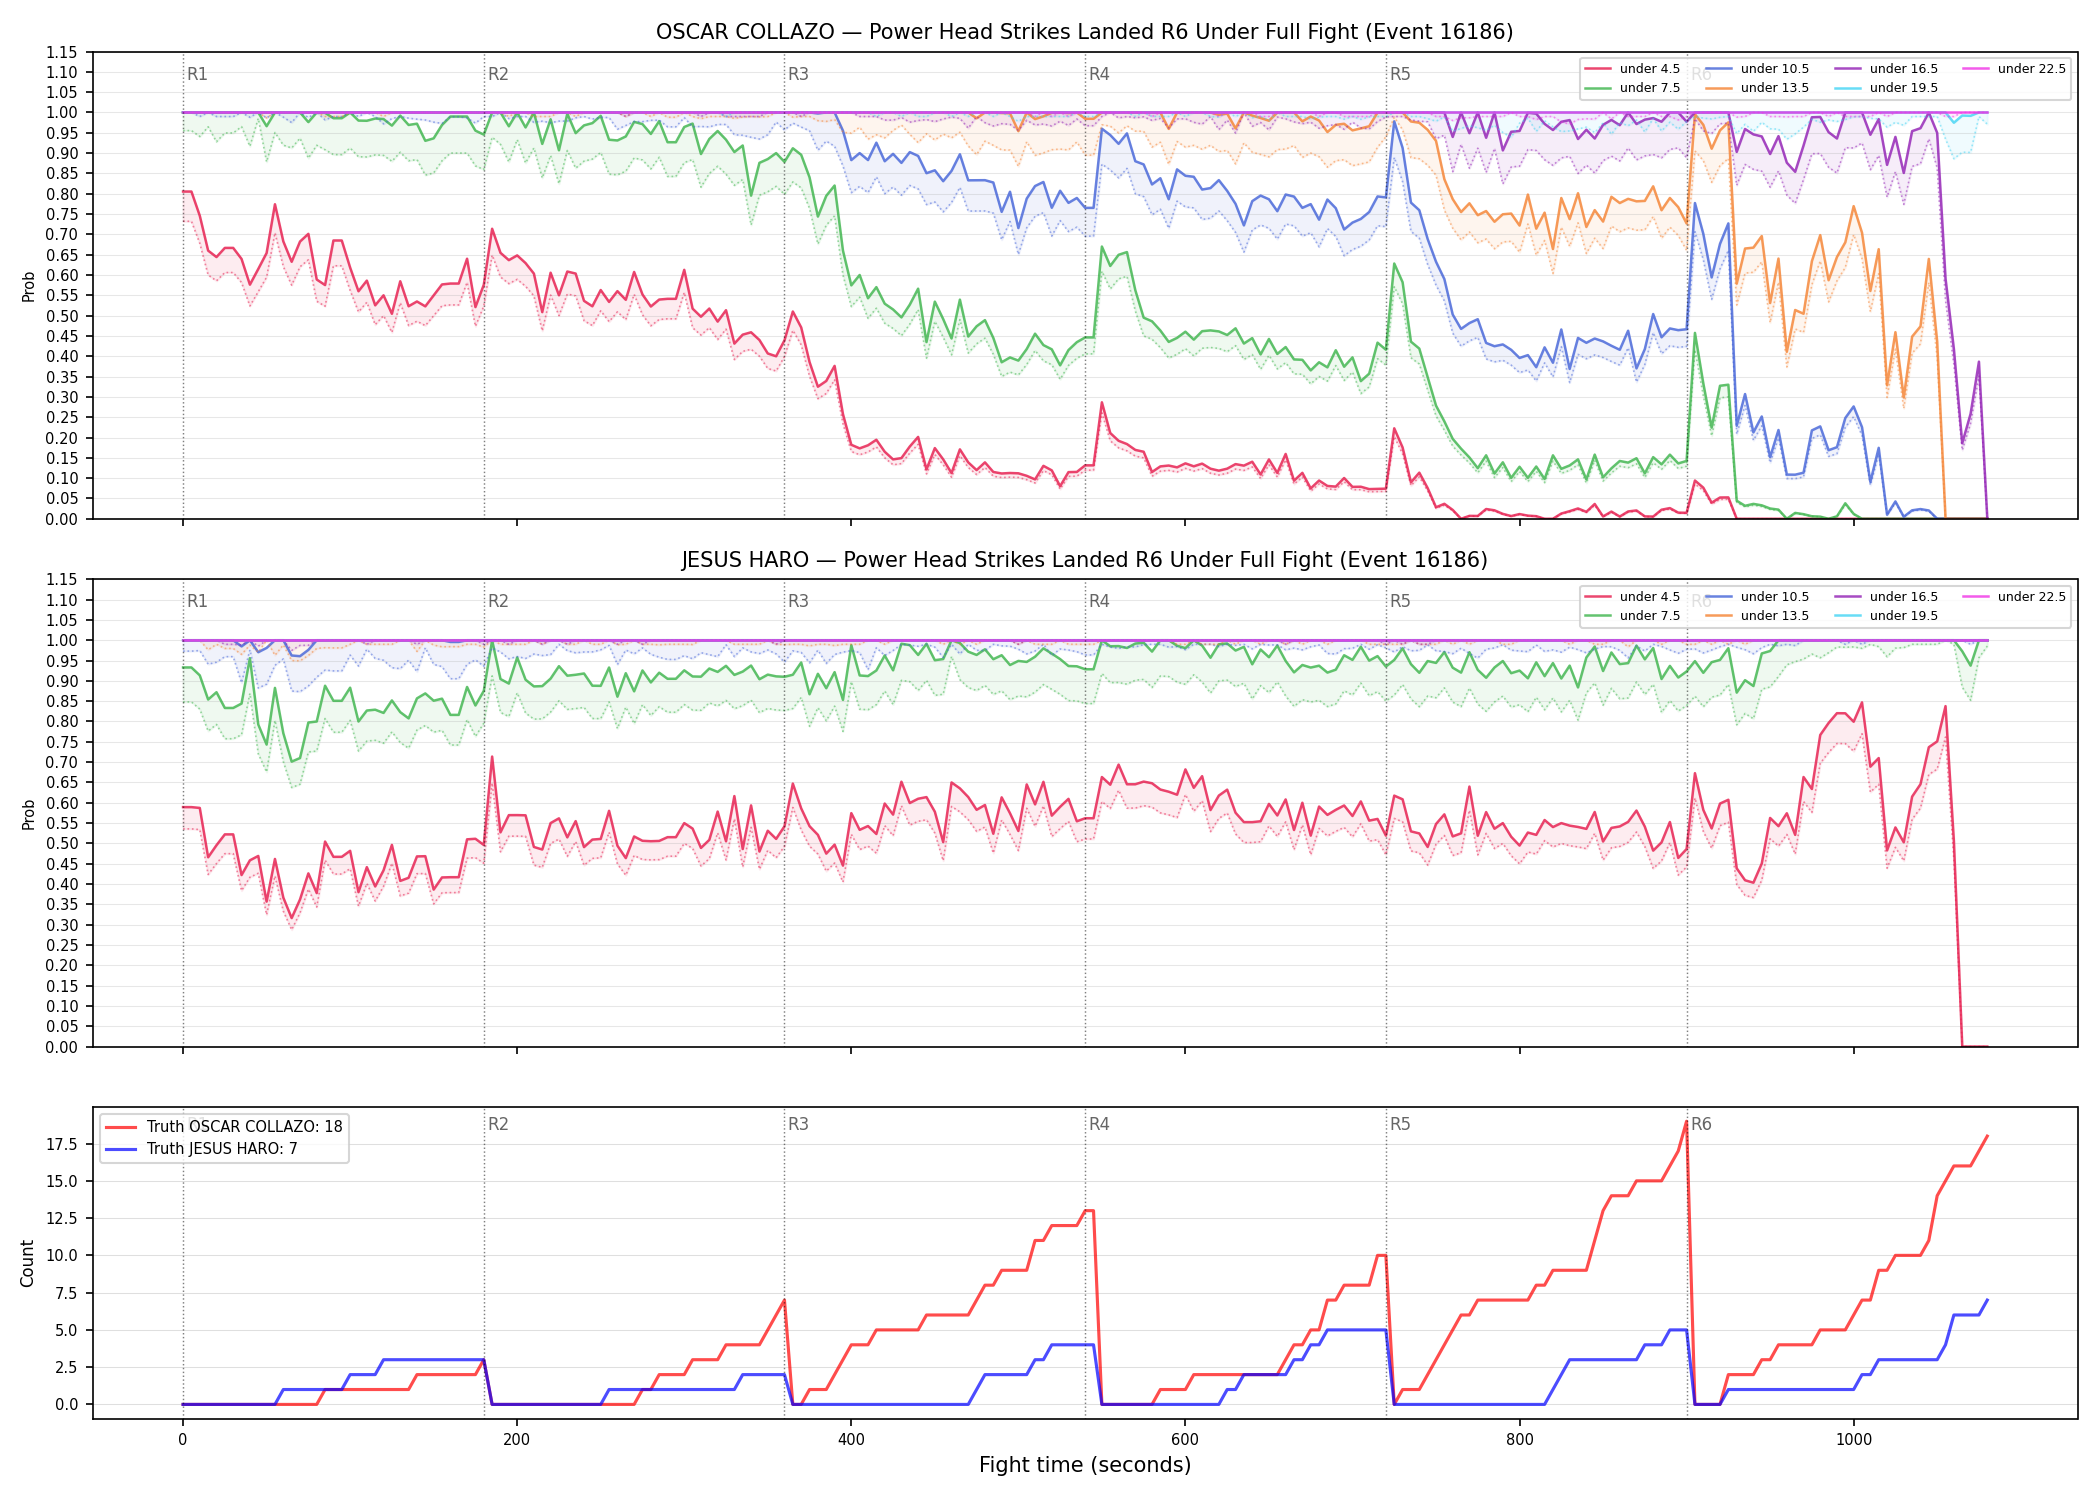Click the '600' tick on fight time axis
The width and height of the screenshot is (2100, 1500).
click(x=1185, y=1440)
